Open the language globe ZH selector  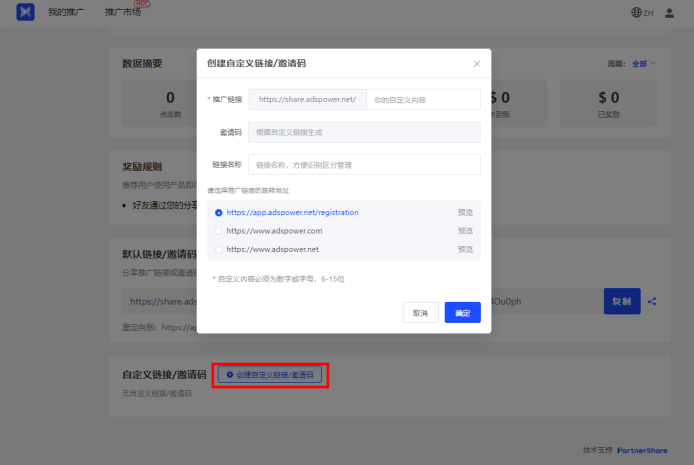click(642, 12)
